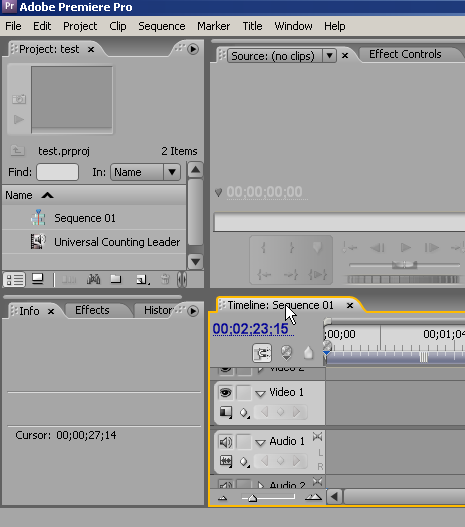Click the Find input field
Screen dimensions: 465x527
(57, 172)
